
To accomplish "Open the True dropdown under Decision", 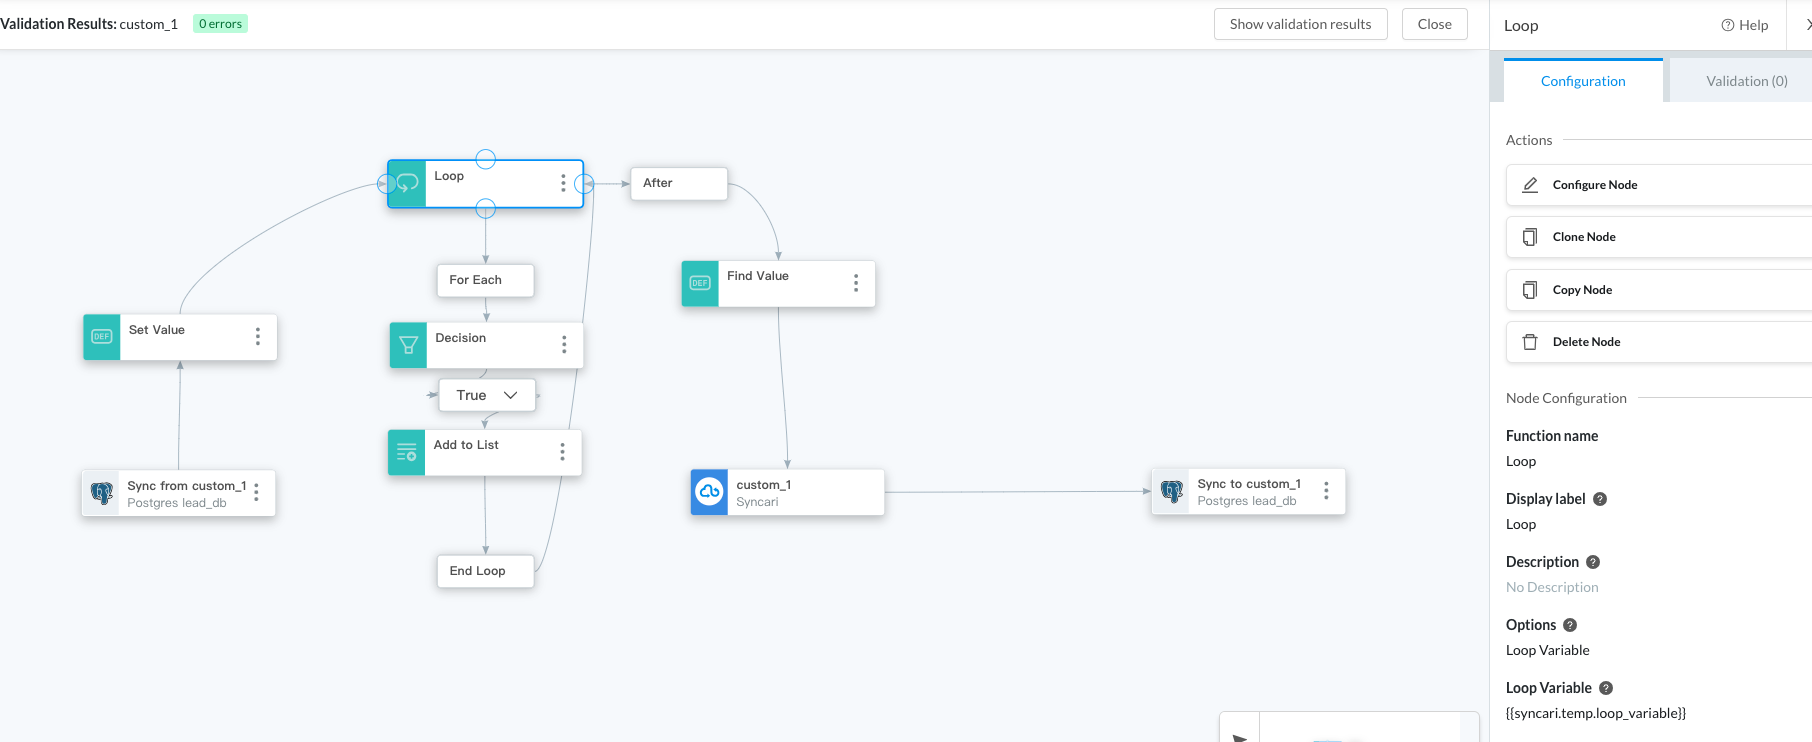I will click(x=487, y=395).
